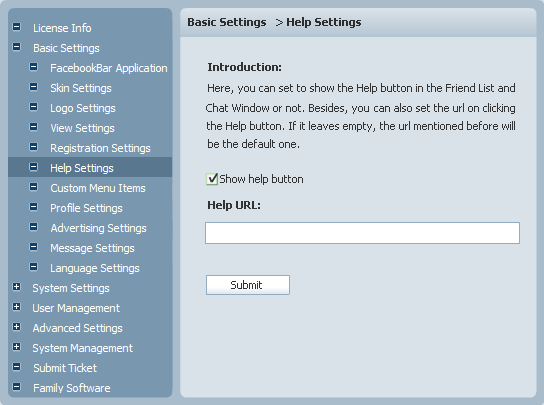Click the minus icon next to Family Software

[16, 387]
